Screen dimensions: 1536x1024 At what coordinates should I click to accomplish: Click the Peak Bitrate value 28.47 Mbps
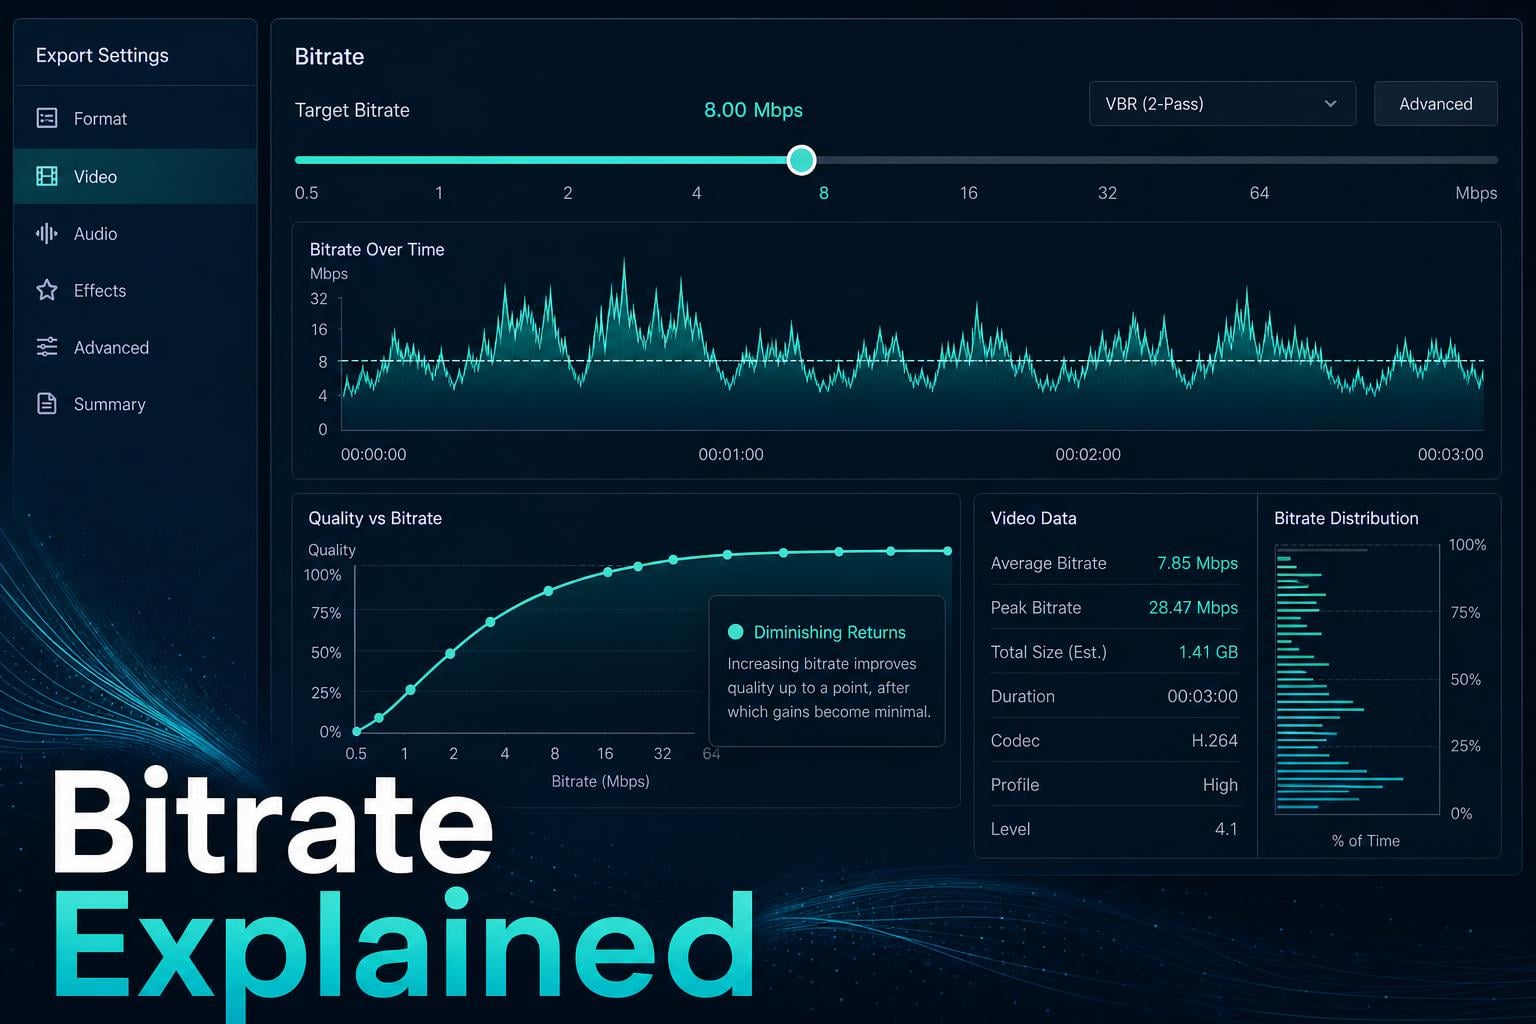(1193, 607)
